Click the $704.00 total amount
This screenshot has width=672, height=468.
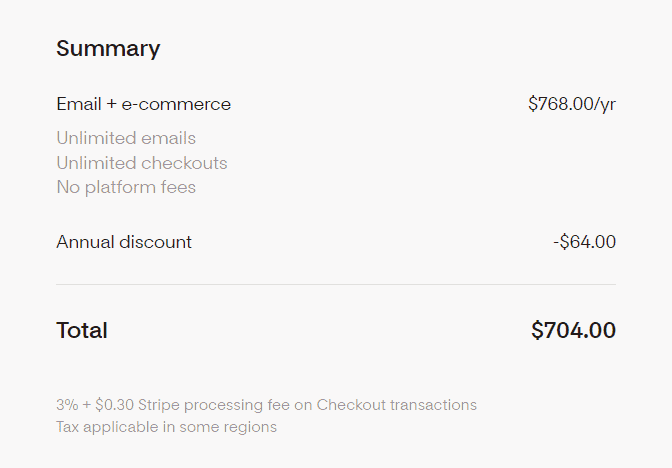click(x=573, y=330)
